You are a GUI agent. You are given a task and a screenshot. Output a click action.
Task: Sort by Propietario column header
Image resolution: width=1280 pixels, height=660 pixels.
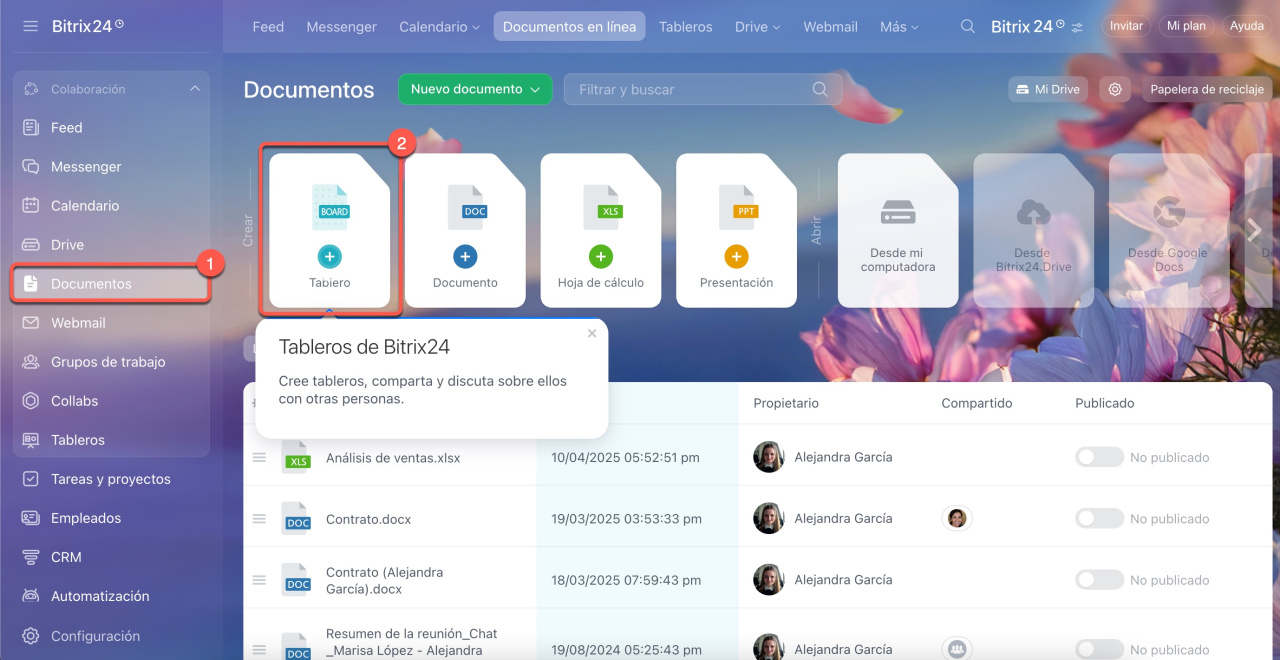click(786, 403)
